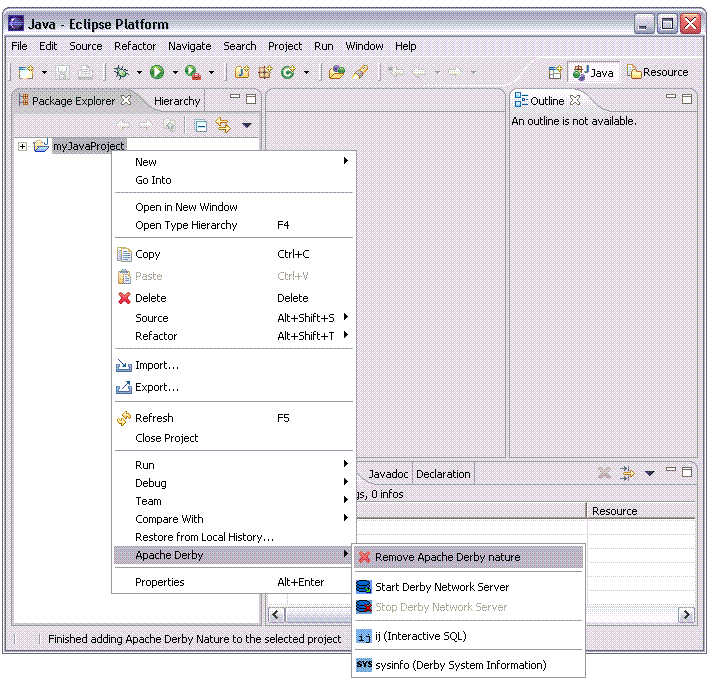Click the Open Type toolbar icon
Screen dimensions: 713x685
[x=337, y=72]
